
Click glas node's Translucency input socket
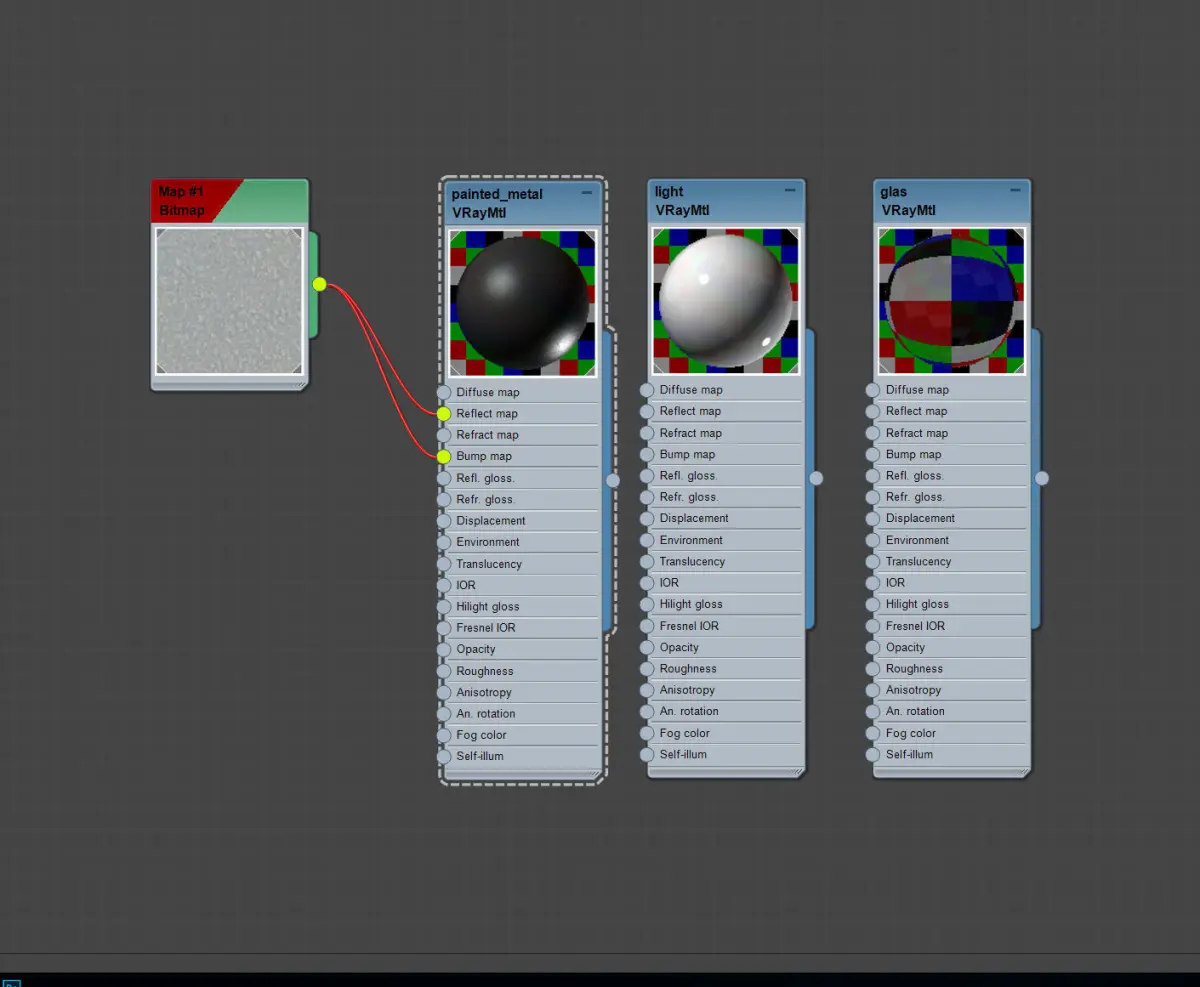(873, 561)
